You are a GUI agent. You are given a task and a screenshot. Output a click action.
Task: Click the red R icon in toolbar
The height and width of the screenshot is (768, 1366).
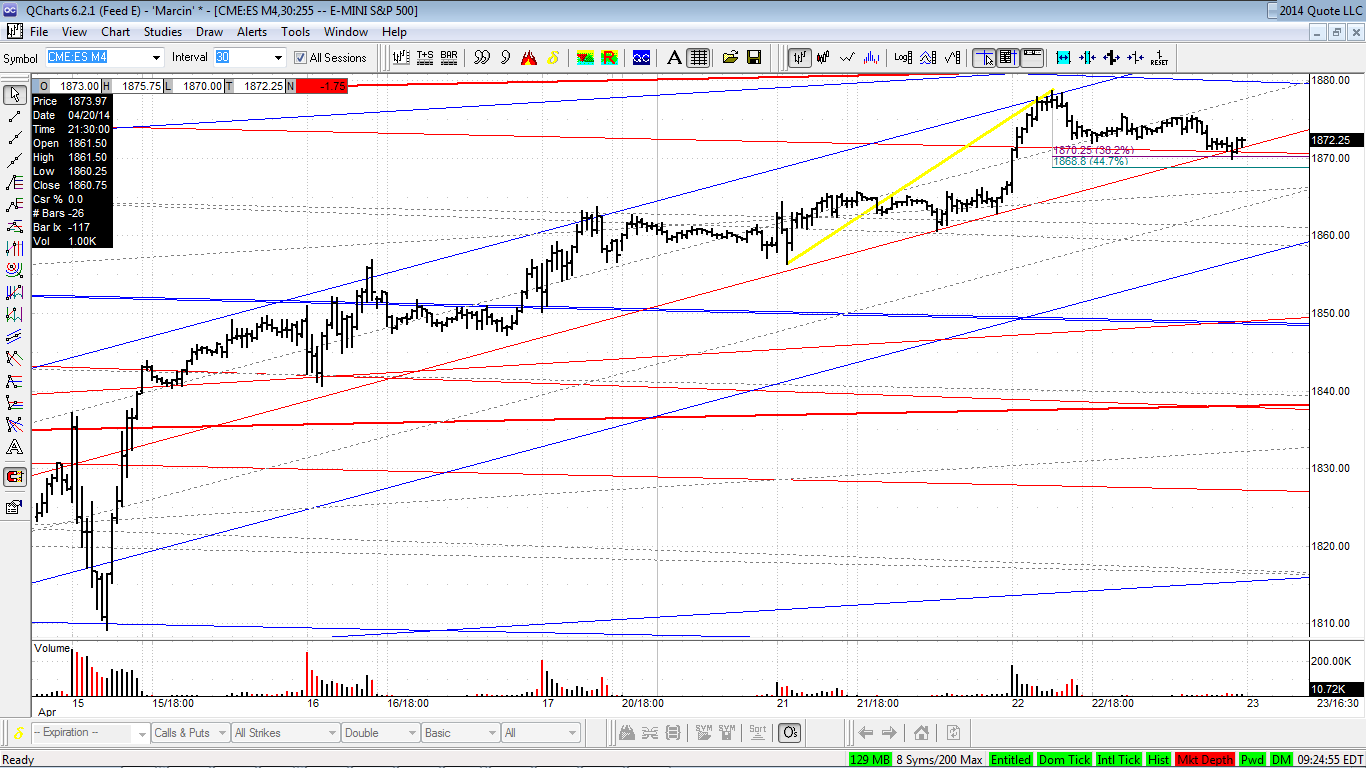pos(609,57)
